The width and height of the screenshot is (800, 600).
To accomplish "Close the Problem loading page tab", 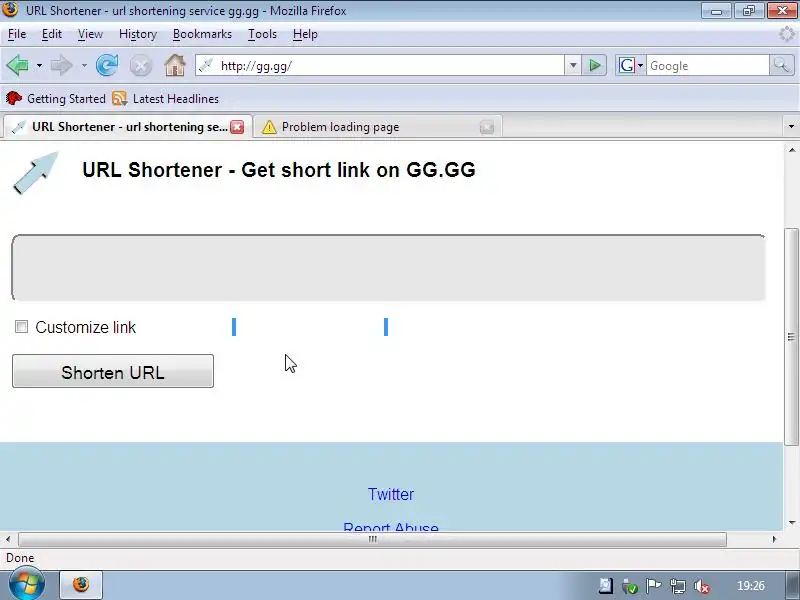I will pyautogui.click(x=487, y=127).
